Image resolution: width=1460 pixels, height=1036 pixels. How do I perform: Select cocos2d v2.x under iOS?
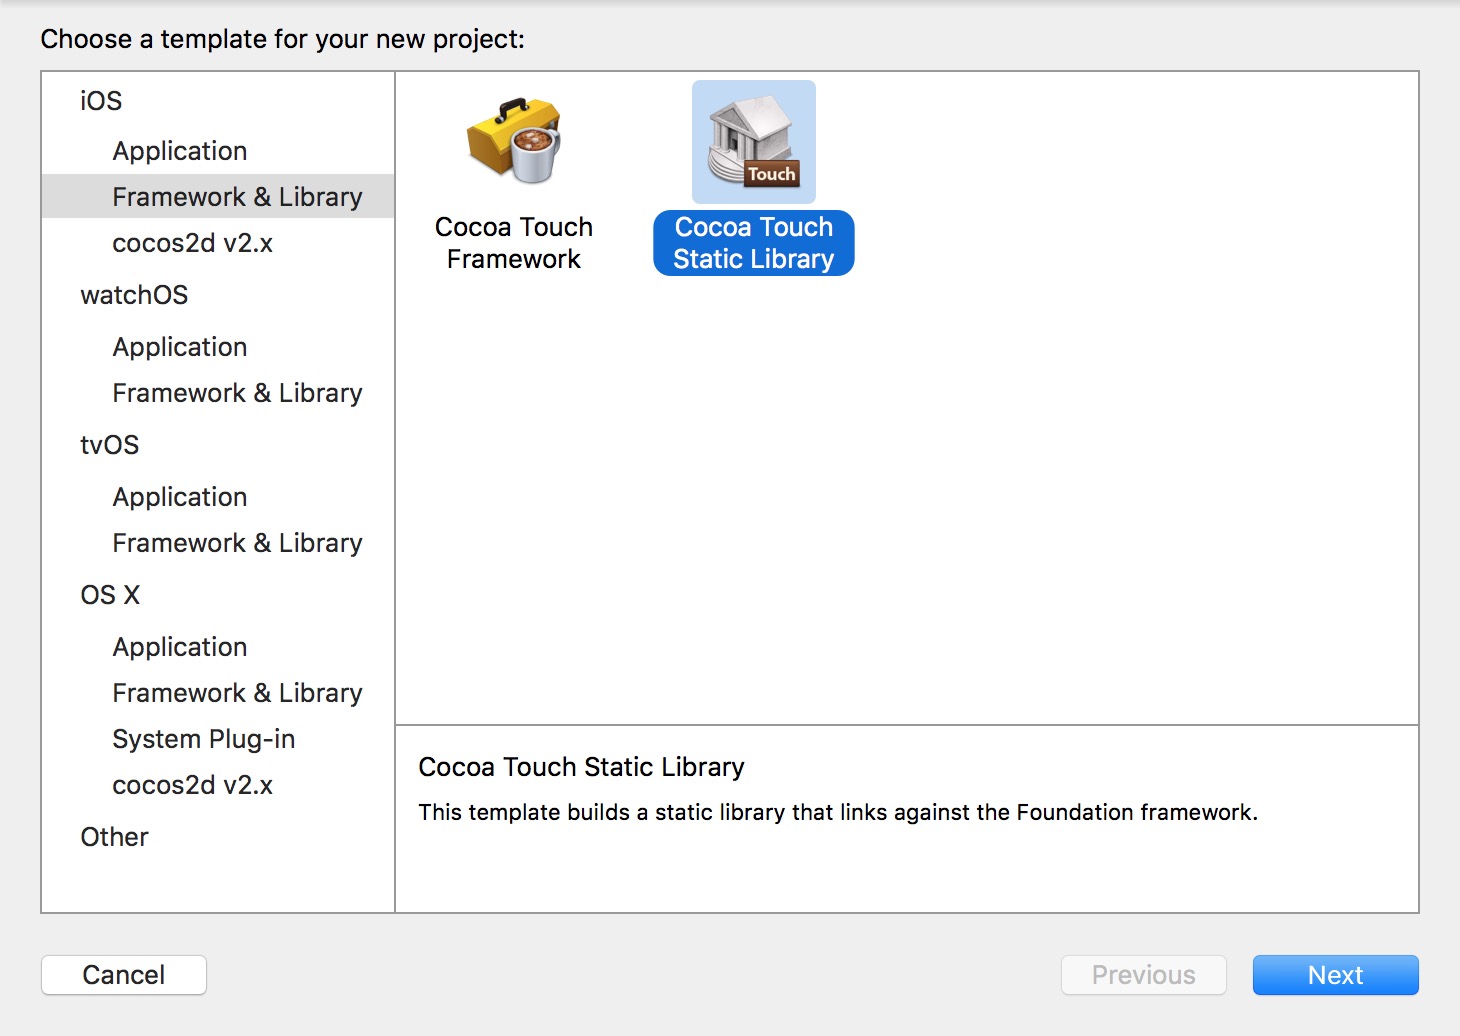coord(193,243)
